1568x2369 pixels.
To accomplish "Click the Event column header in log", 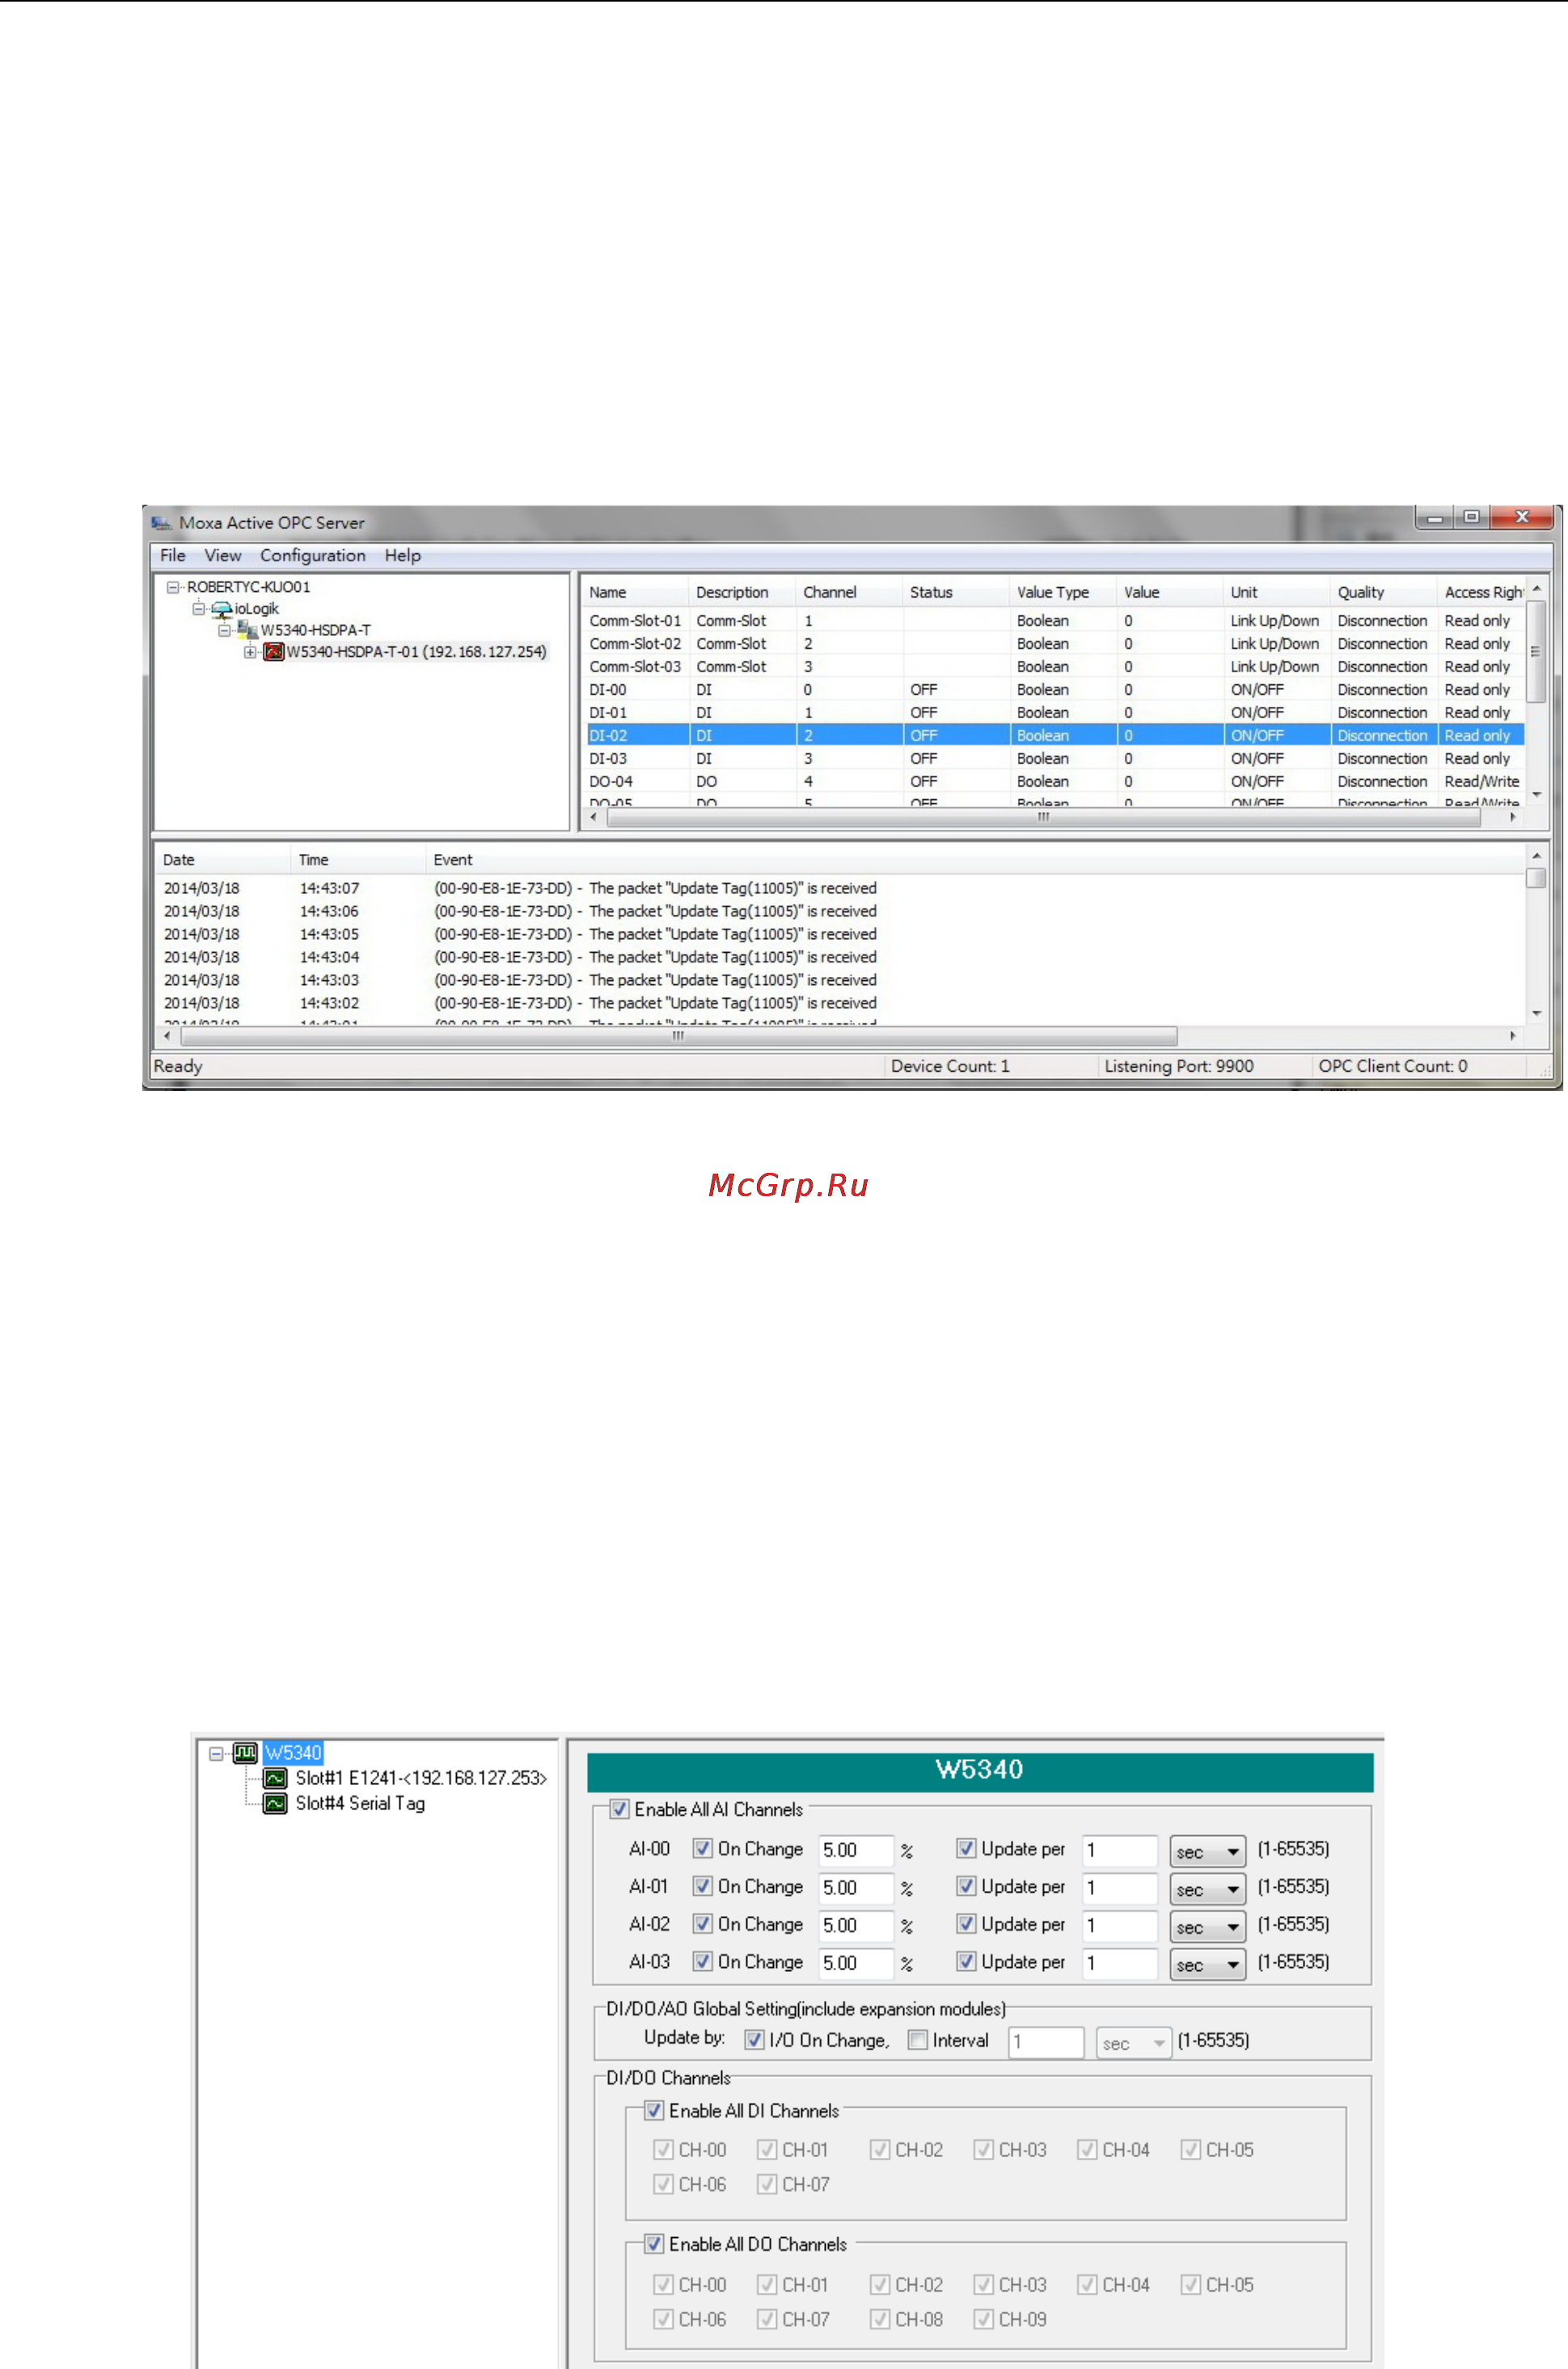I will (x=975, y=860).
